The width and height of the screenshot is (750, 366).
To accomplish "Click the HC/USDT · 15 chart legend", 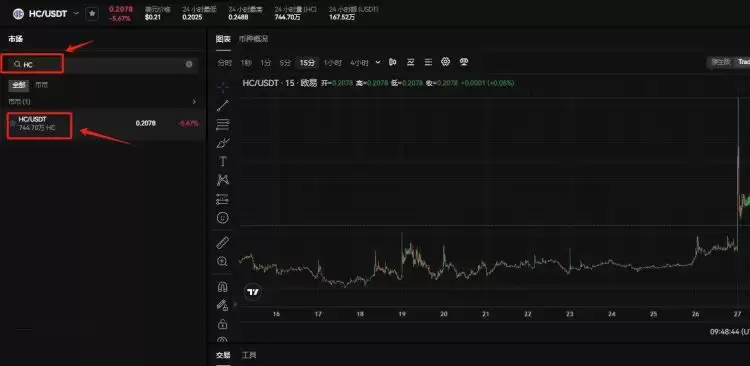I will point(279,83).
